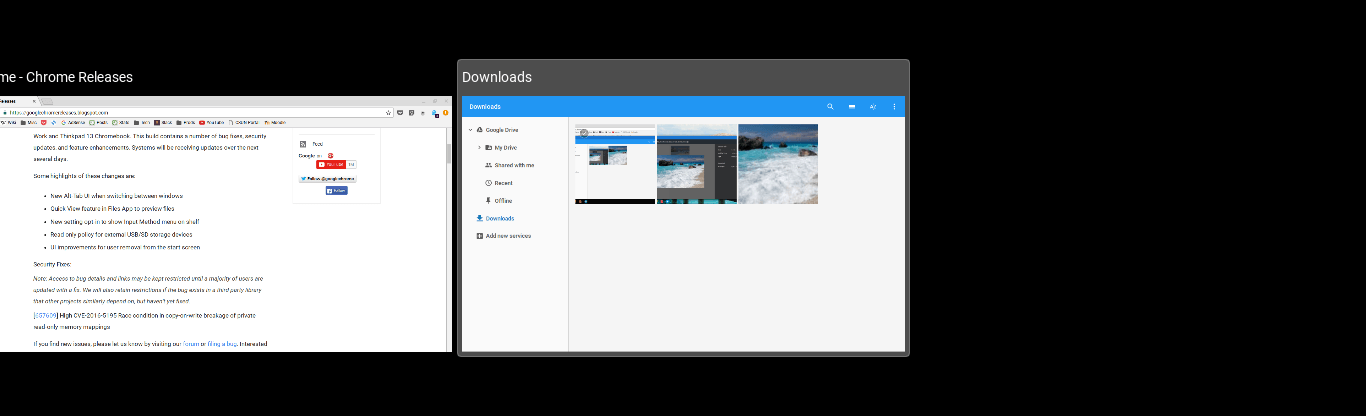This screenshot has width=1366, height=416.
Task: Click the Google Drive icon in sidebar
Action: click(480, 130)
